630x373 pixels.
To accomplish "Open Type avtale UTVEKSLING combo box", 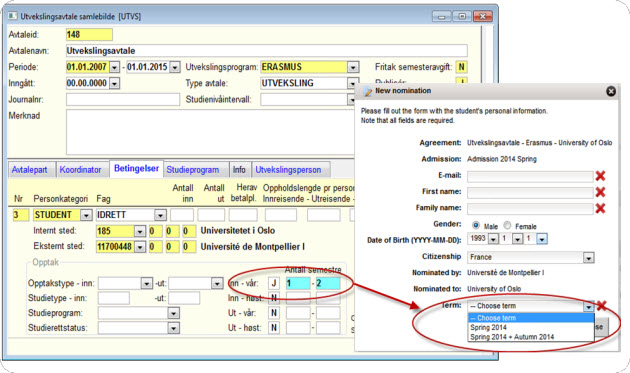I will coord(309,84).
